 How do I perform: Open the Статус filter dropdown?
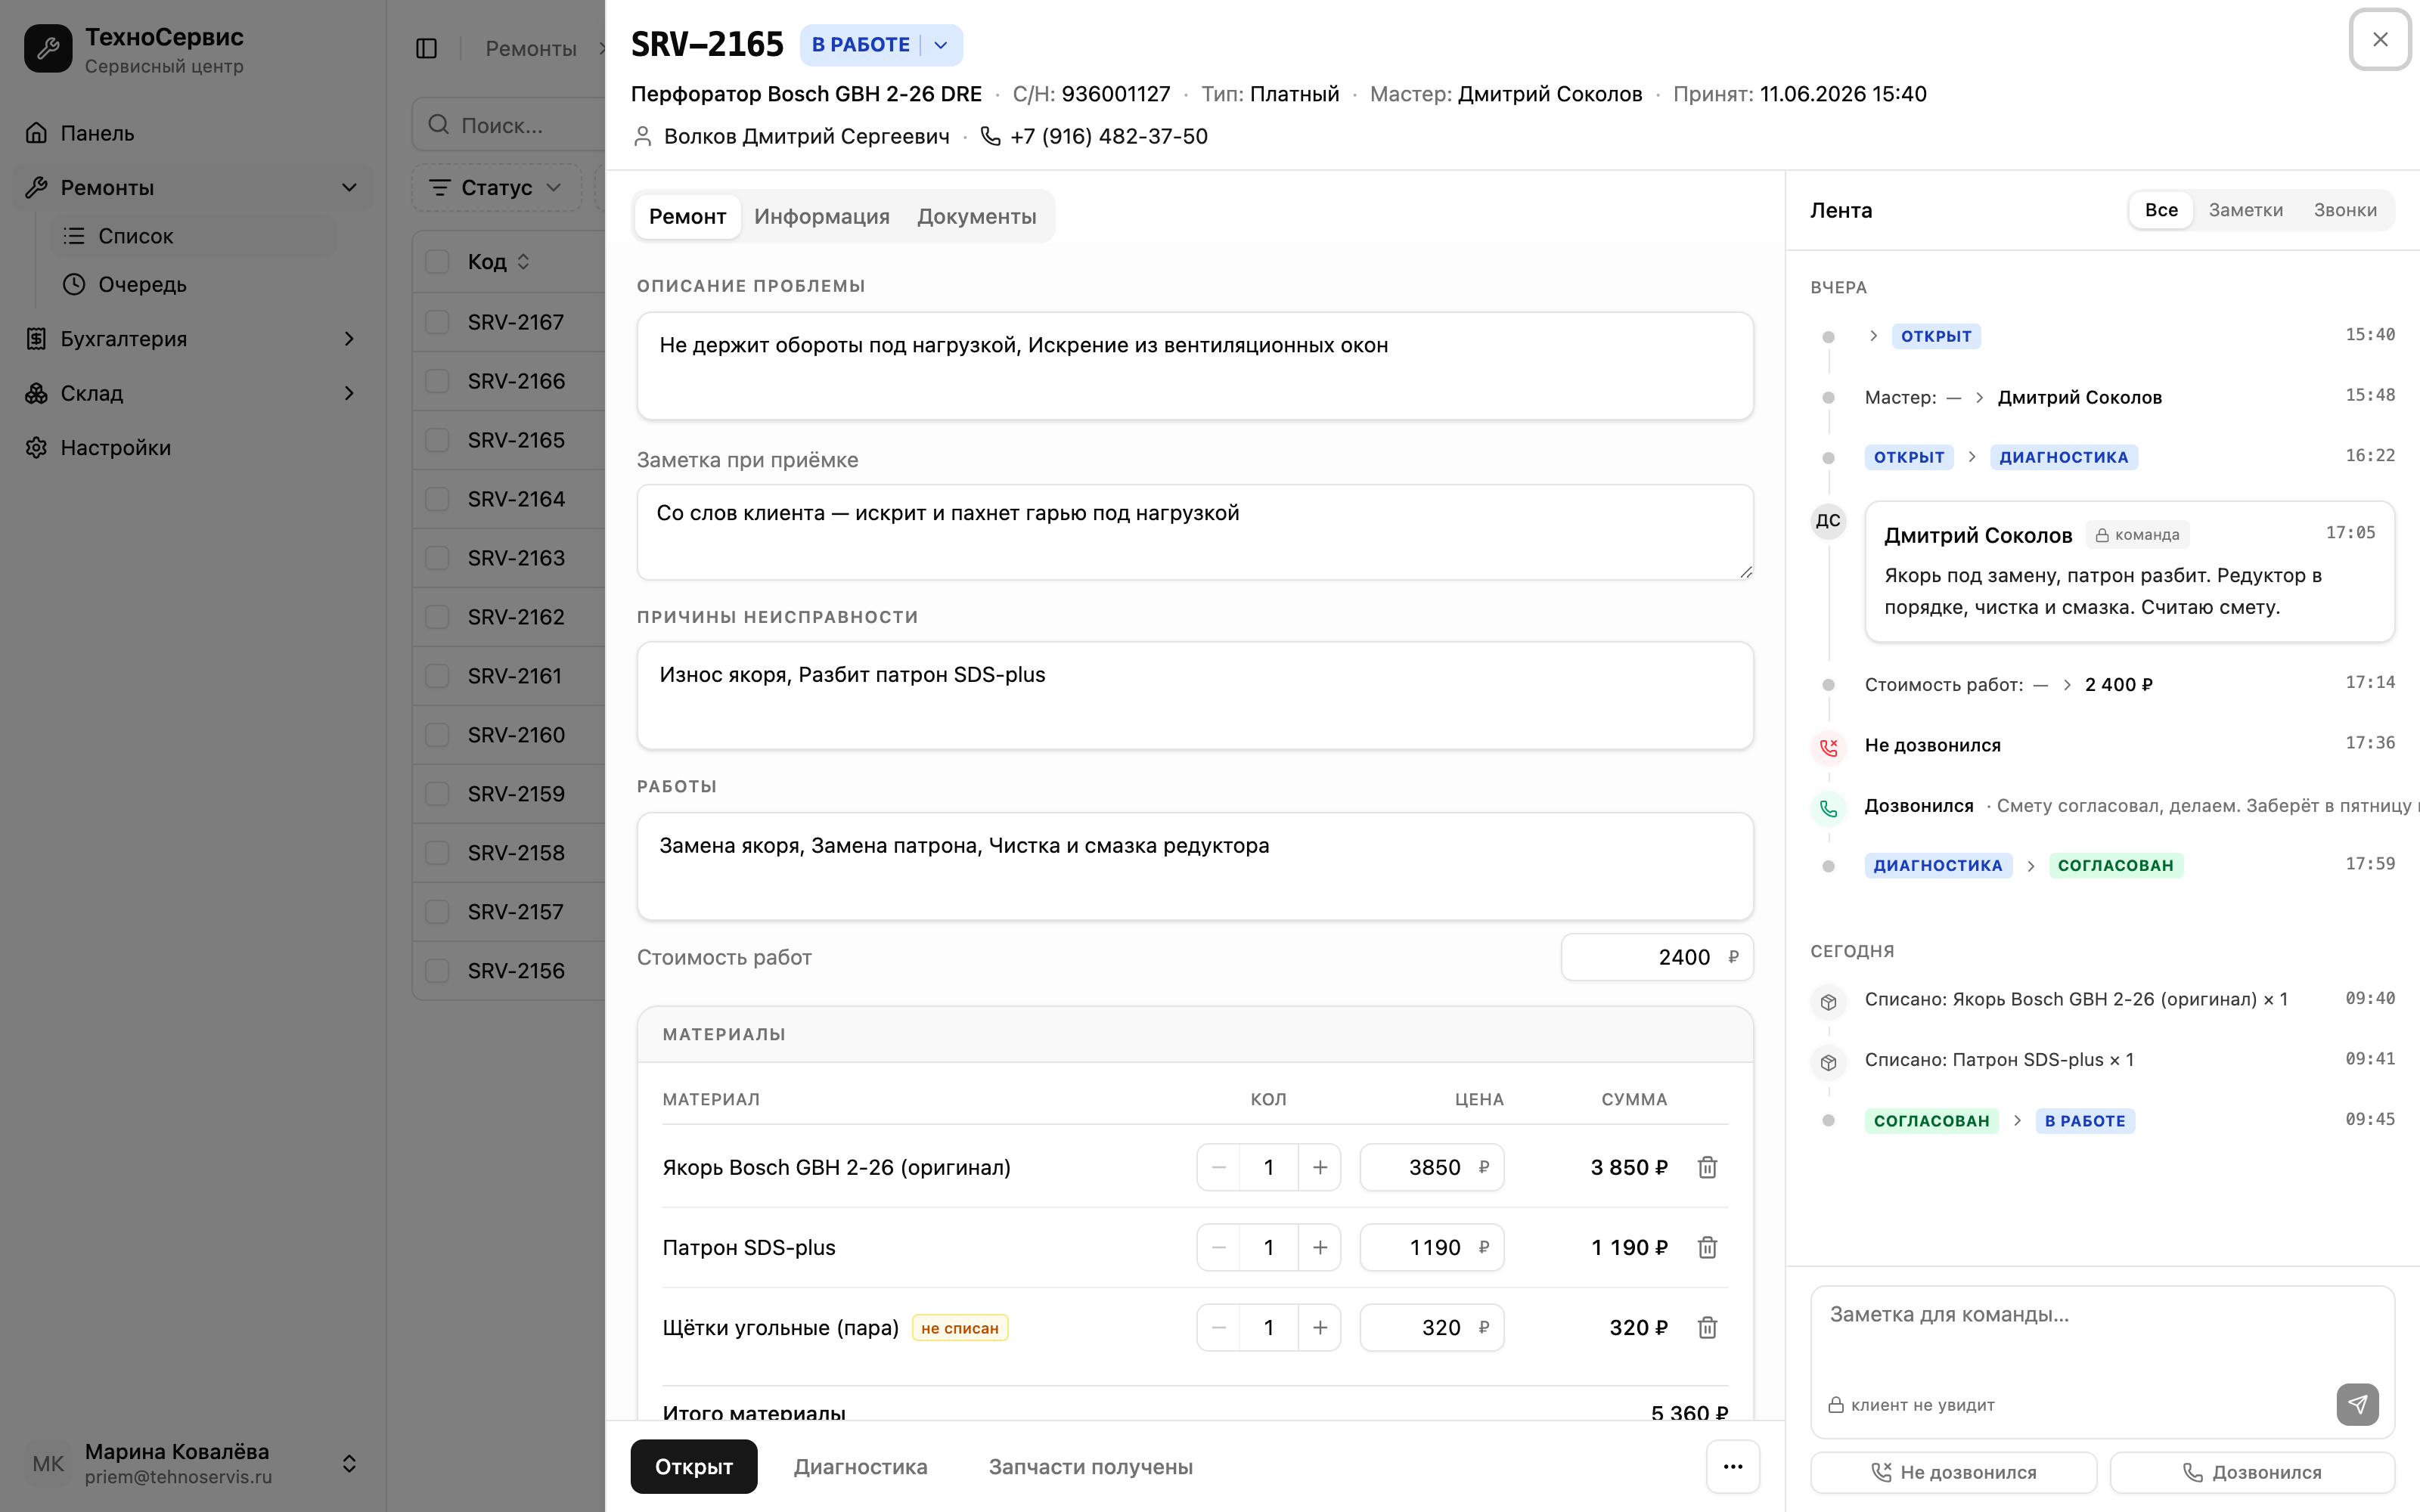(x=497, y=187)
